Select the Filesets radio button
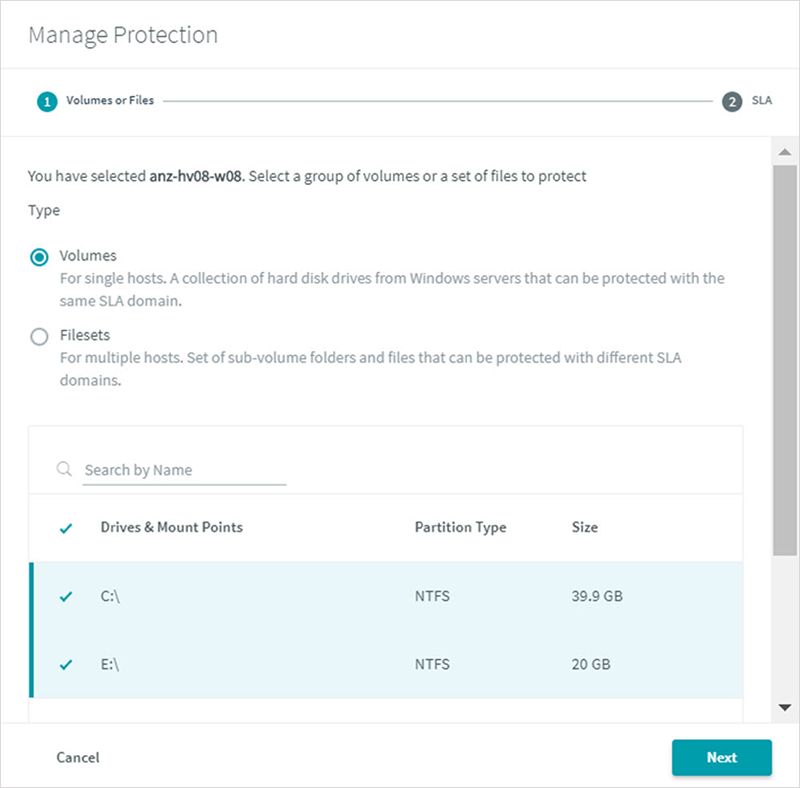Image resolution: width=800 pixels, height=788 pixels. coord(39,336)
